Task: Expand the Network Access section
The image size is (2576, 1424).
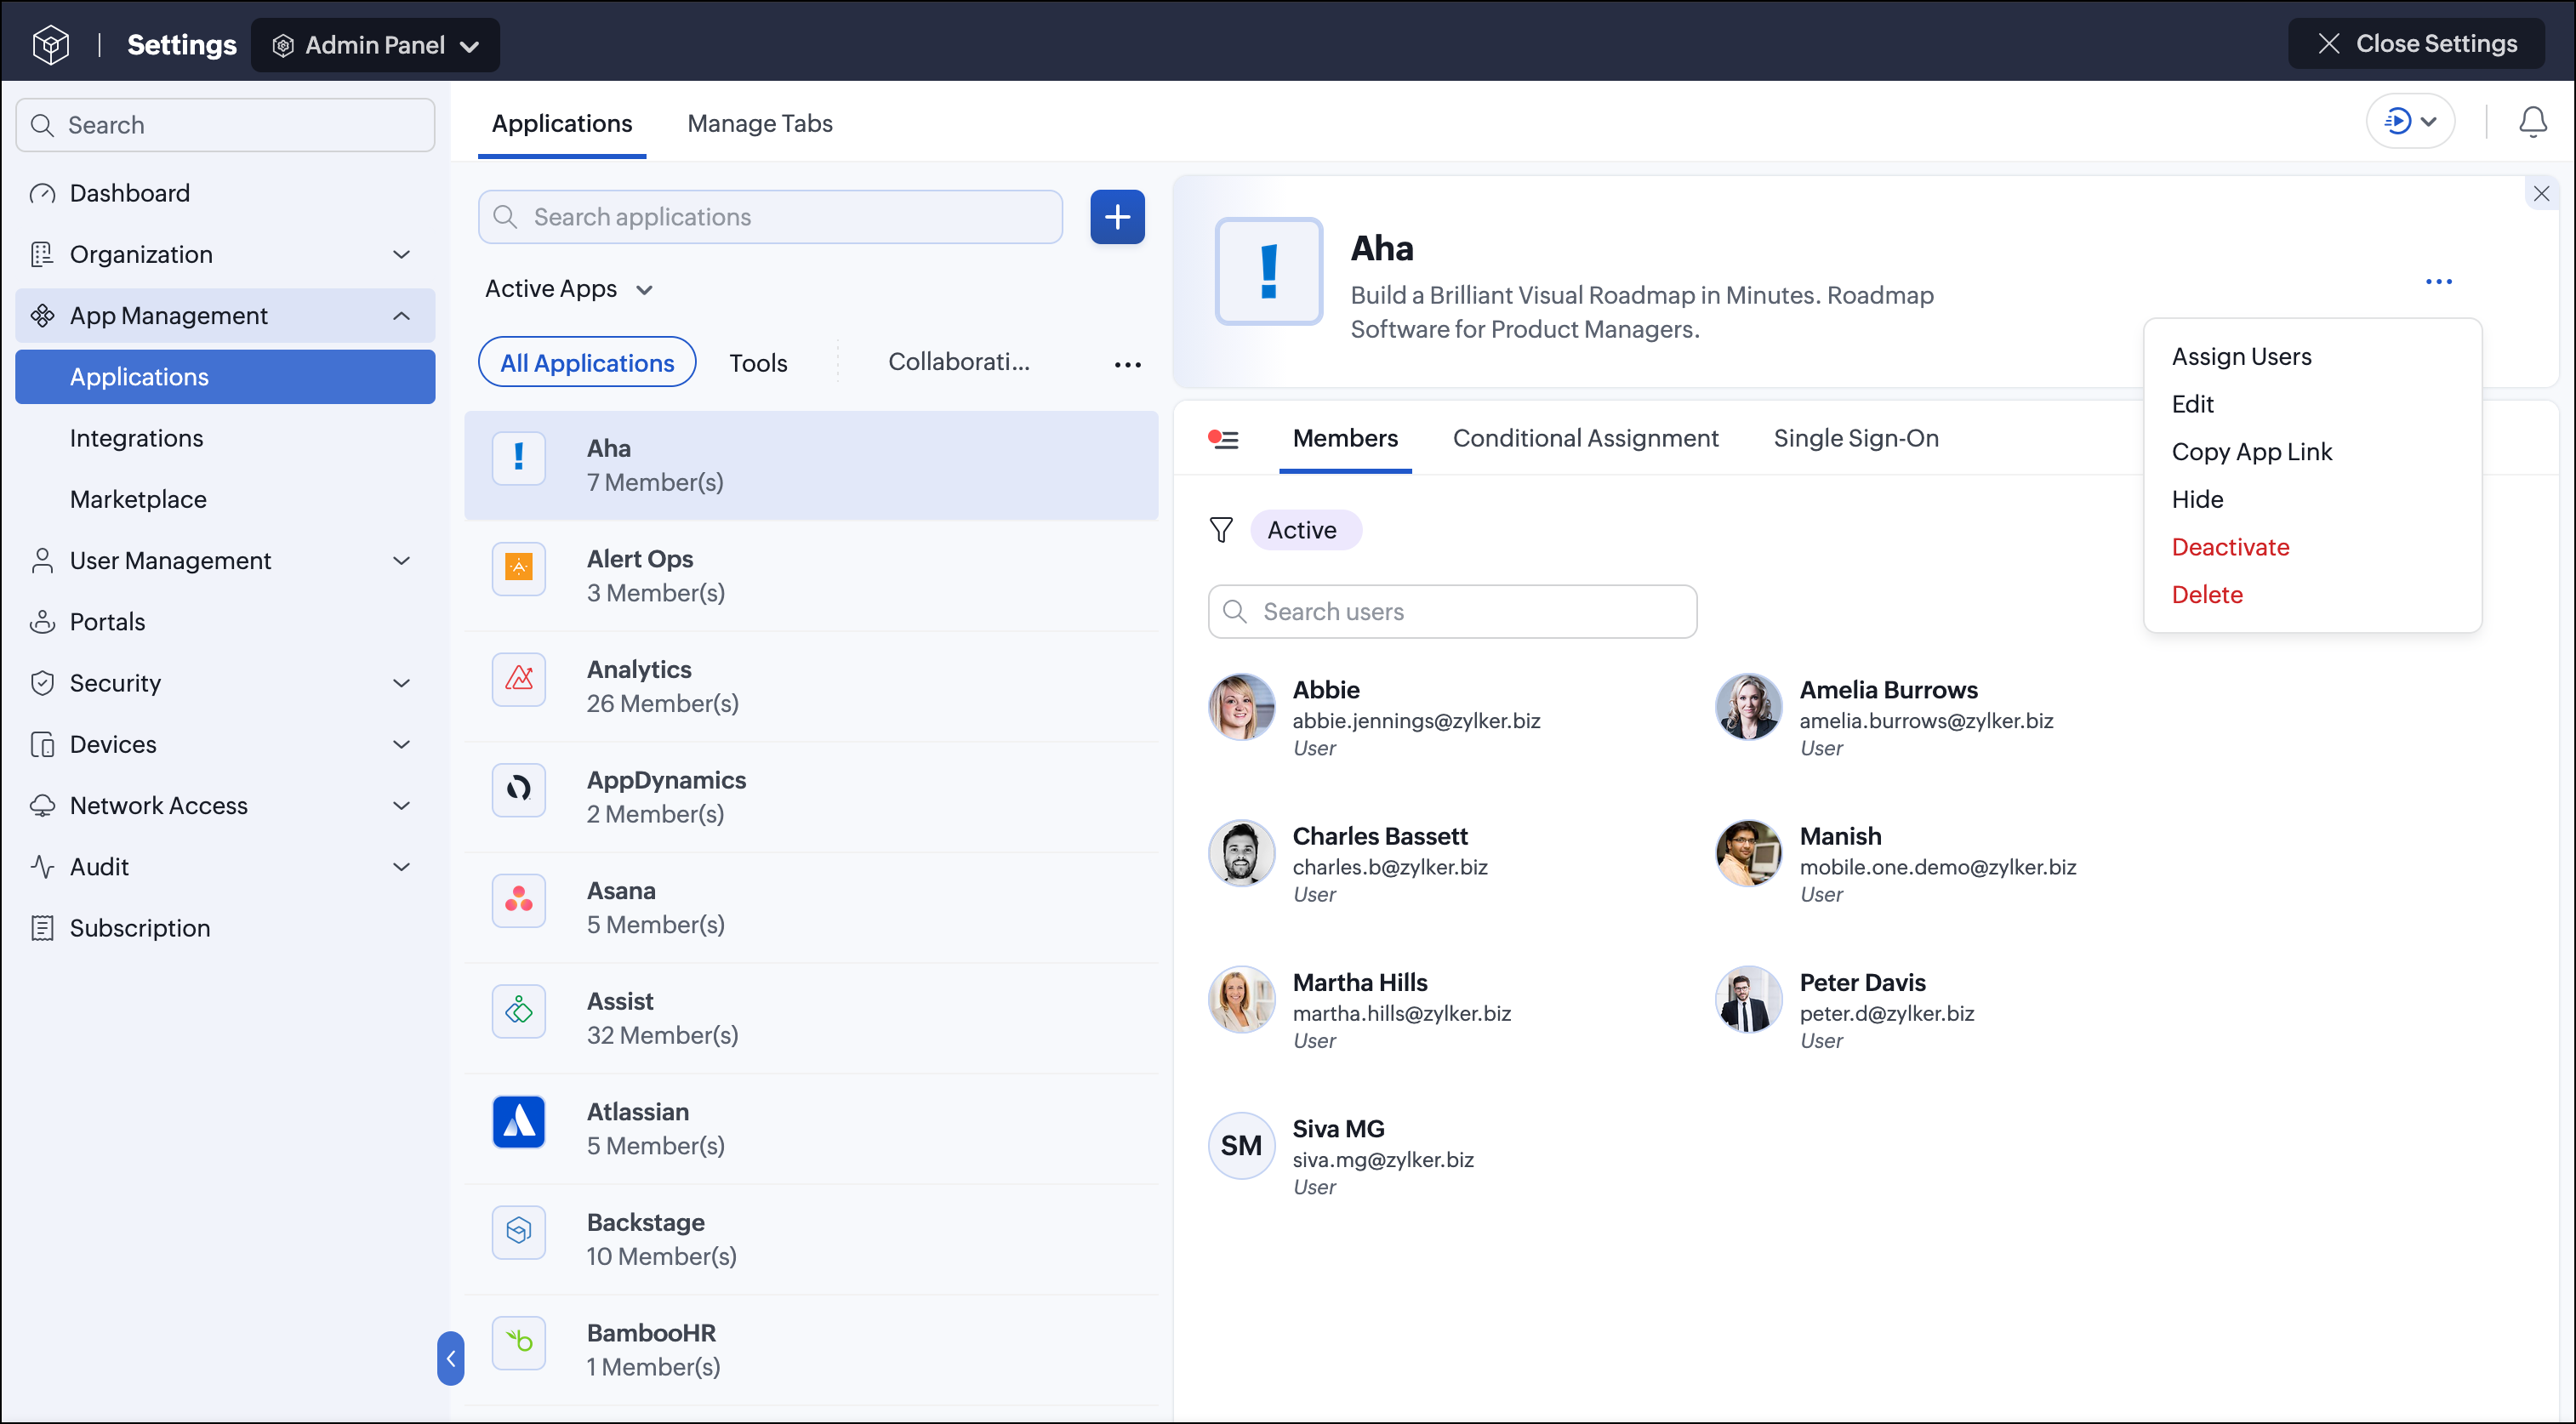Action: point(226,806)
